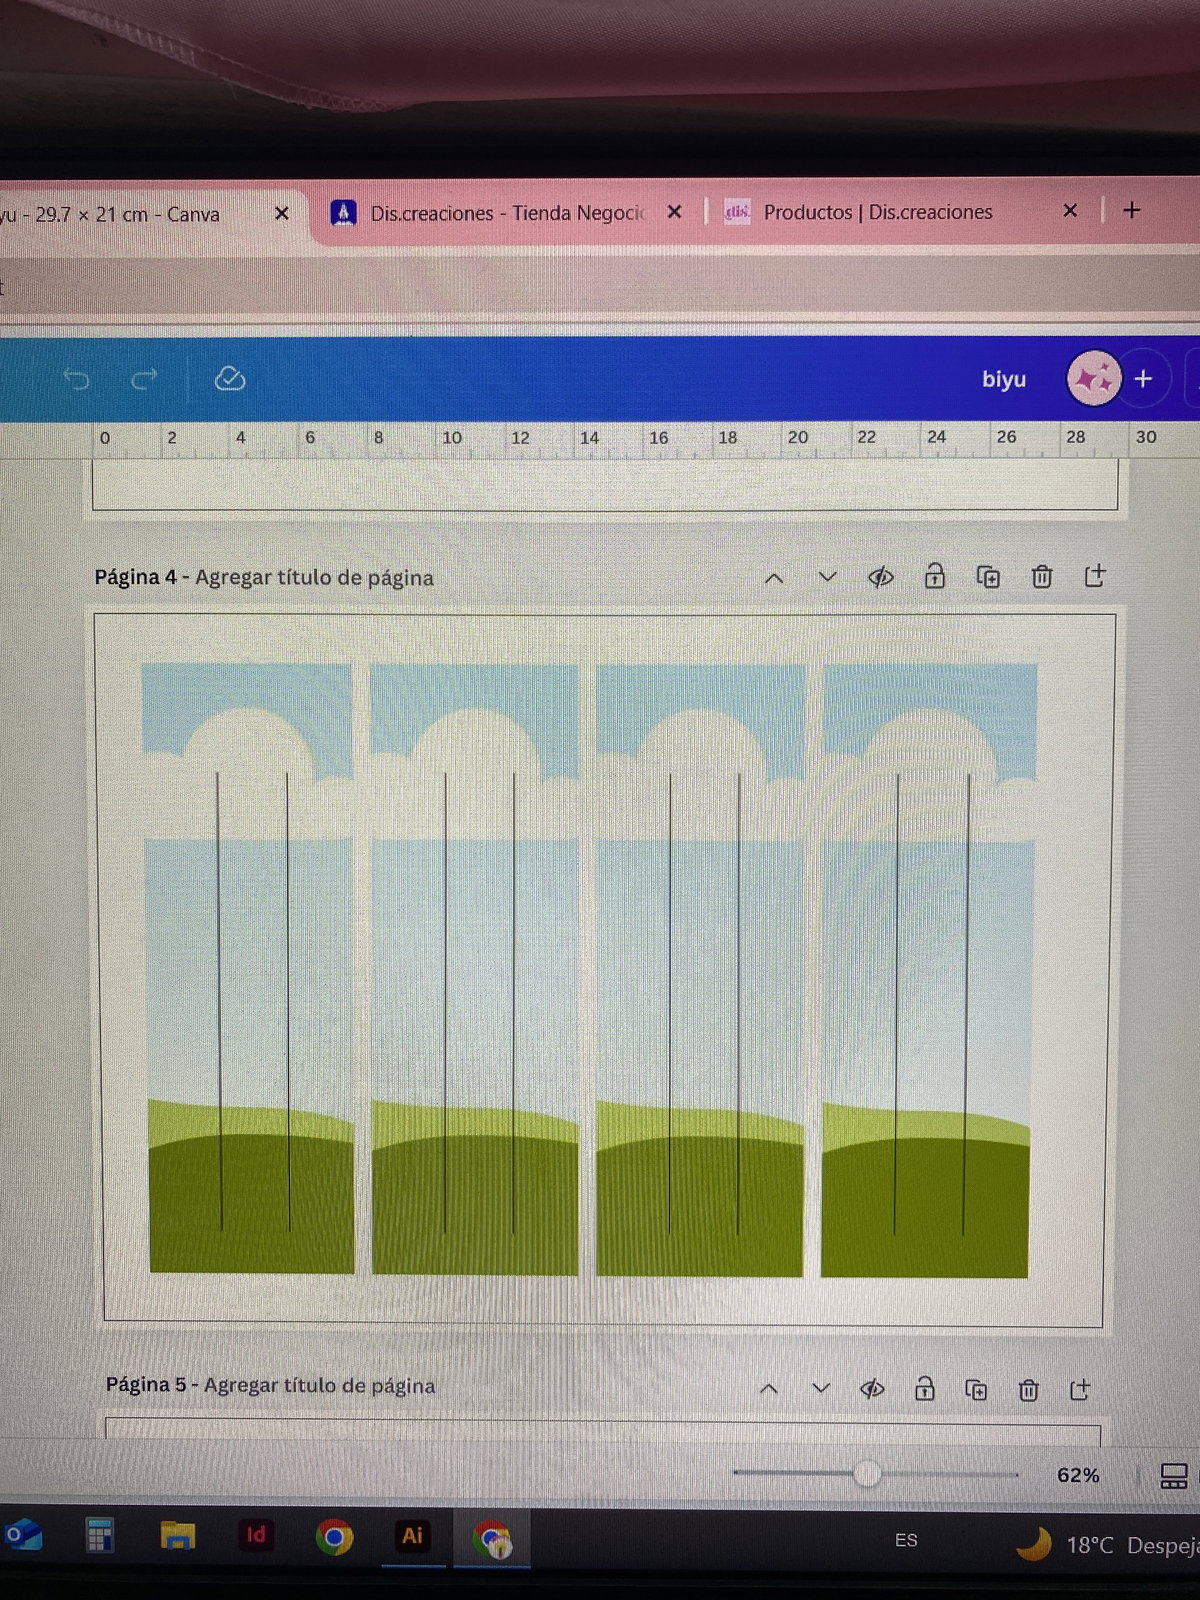Click the zoom slider handle
1200x1600 pixels.
[867, 1474]
